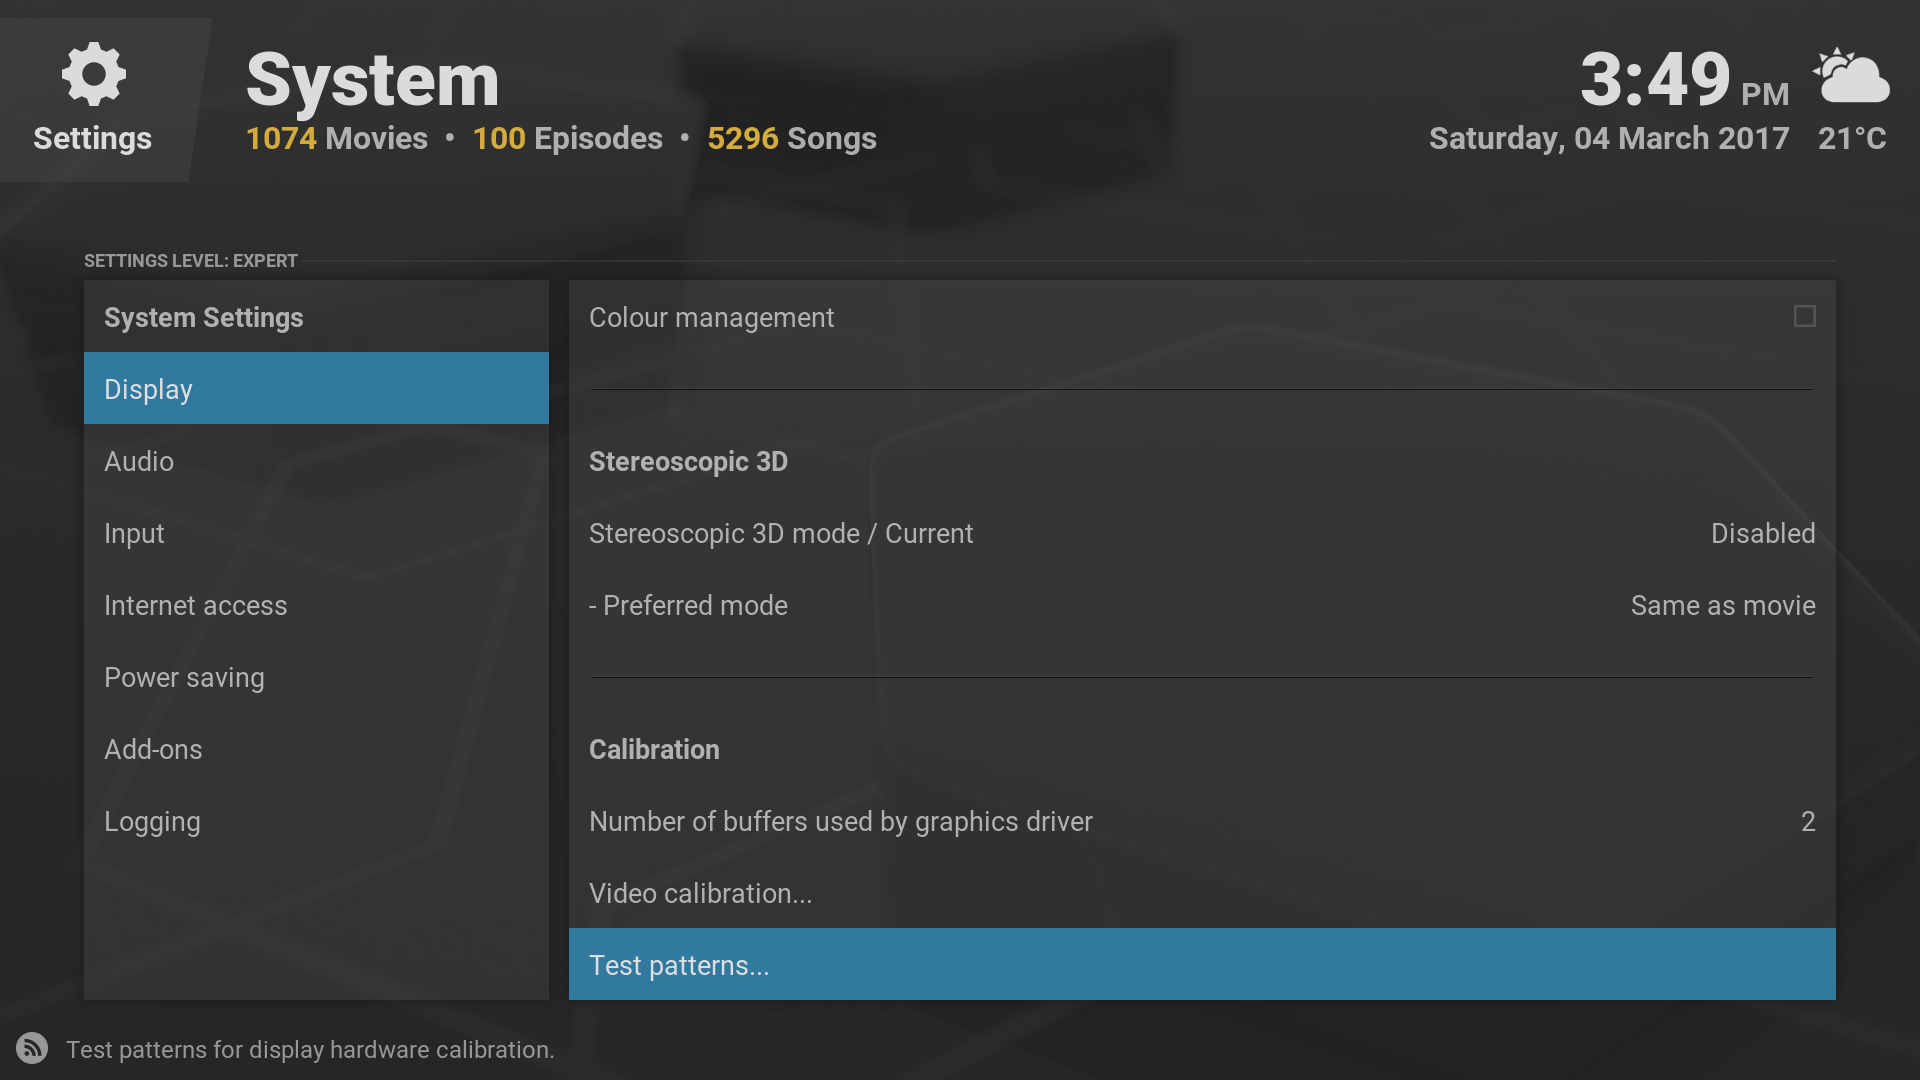This screenshot has width=1920, height=1080.
Task: Click the partly cloudy weather icon
Action: [x=1851, y=76]
